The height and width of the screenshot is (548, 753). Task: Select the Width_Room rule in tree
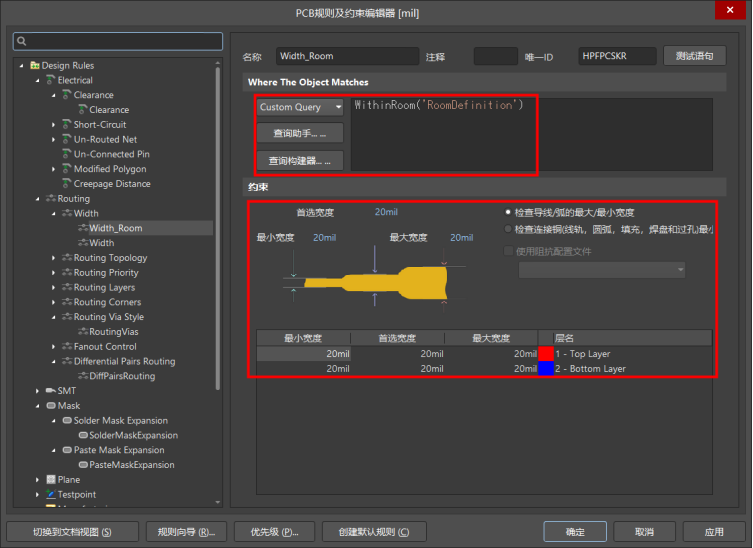coord(115,228)
